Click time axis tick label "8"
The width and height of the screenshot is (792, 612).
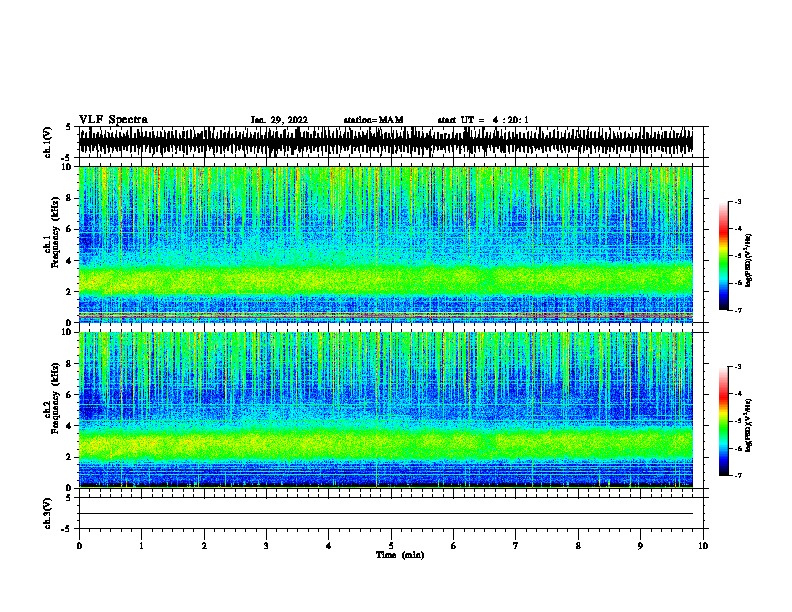click(x=578, y=546)
